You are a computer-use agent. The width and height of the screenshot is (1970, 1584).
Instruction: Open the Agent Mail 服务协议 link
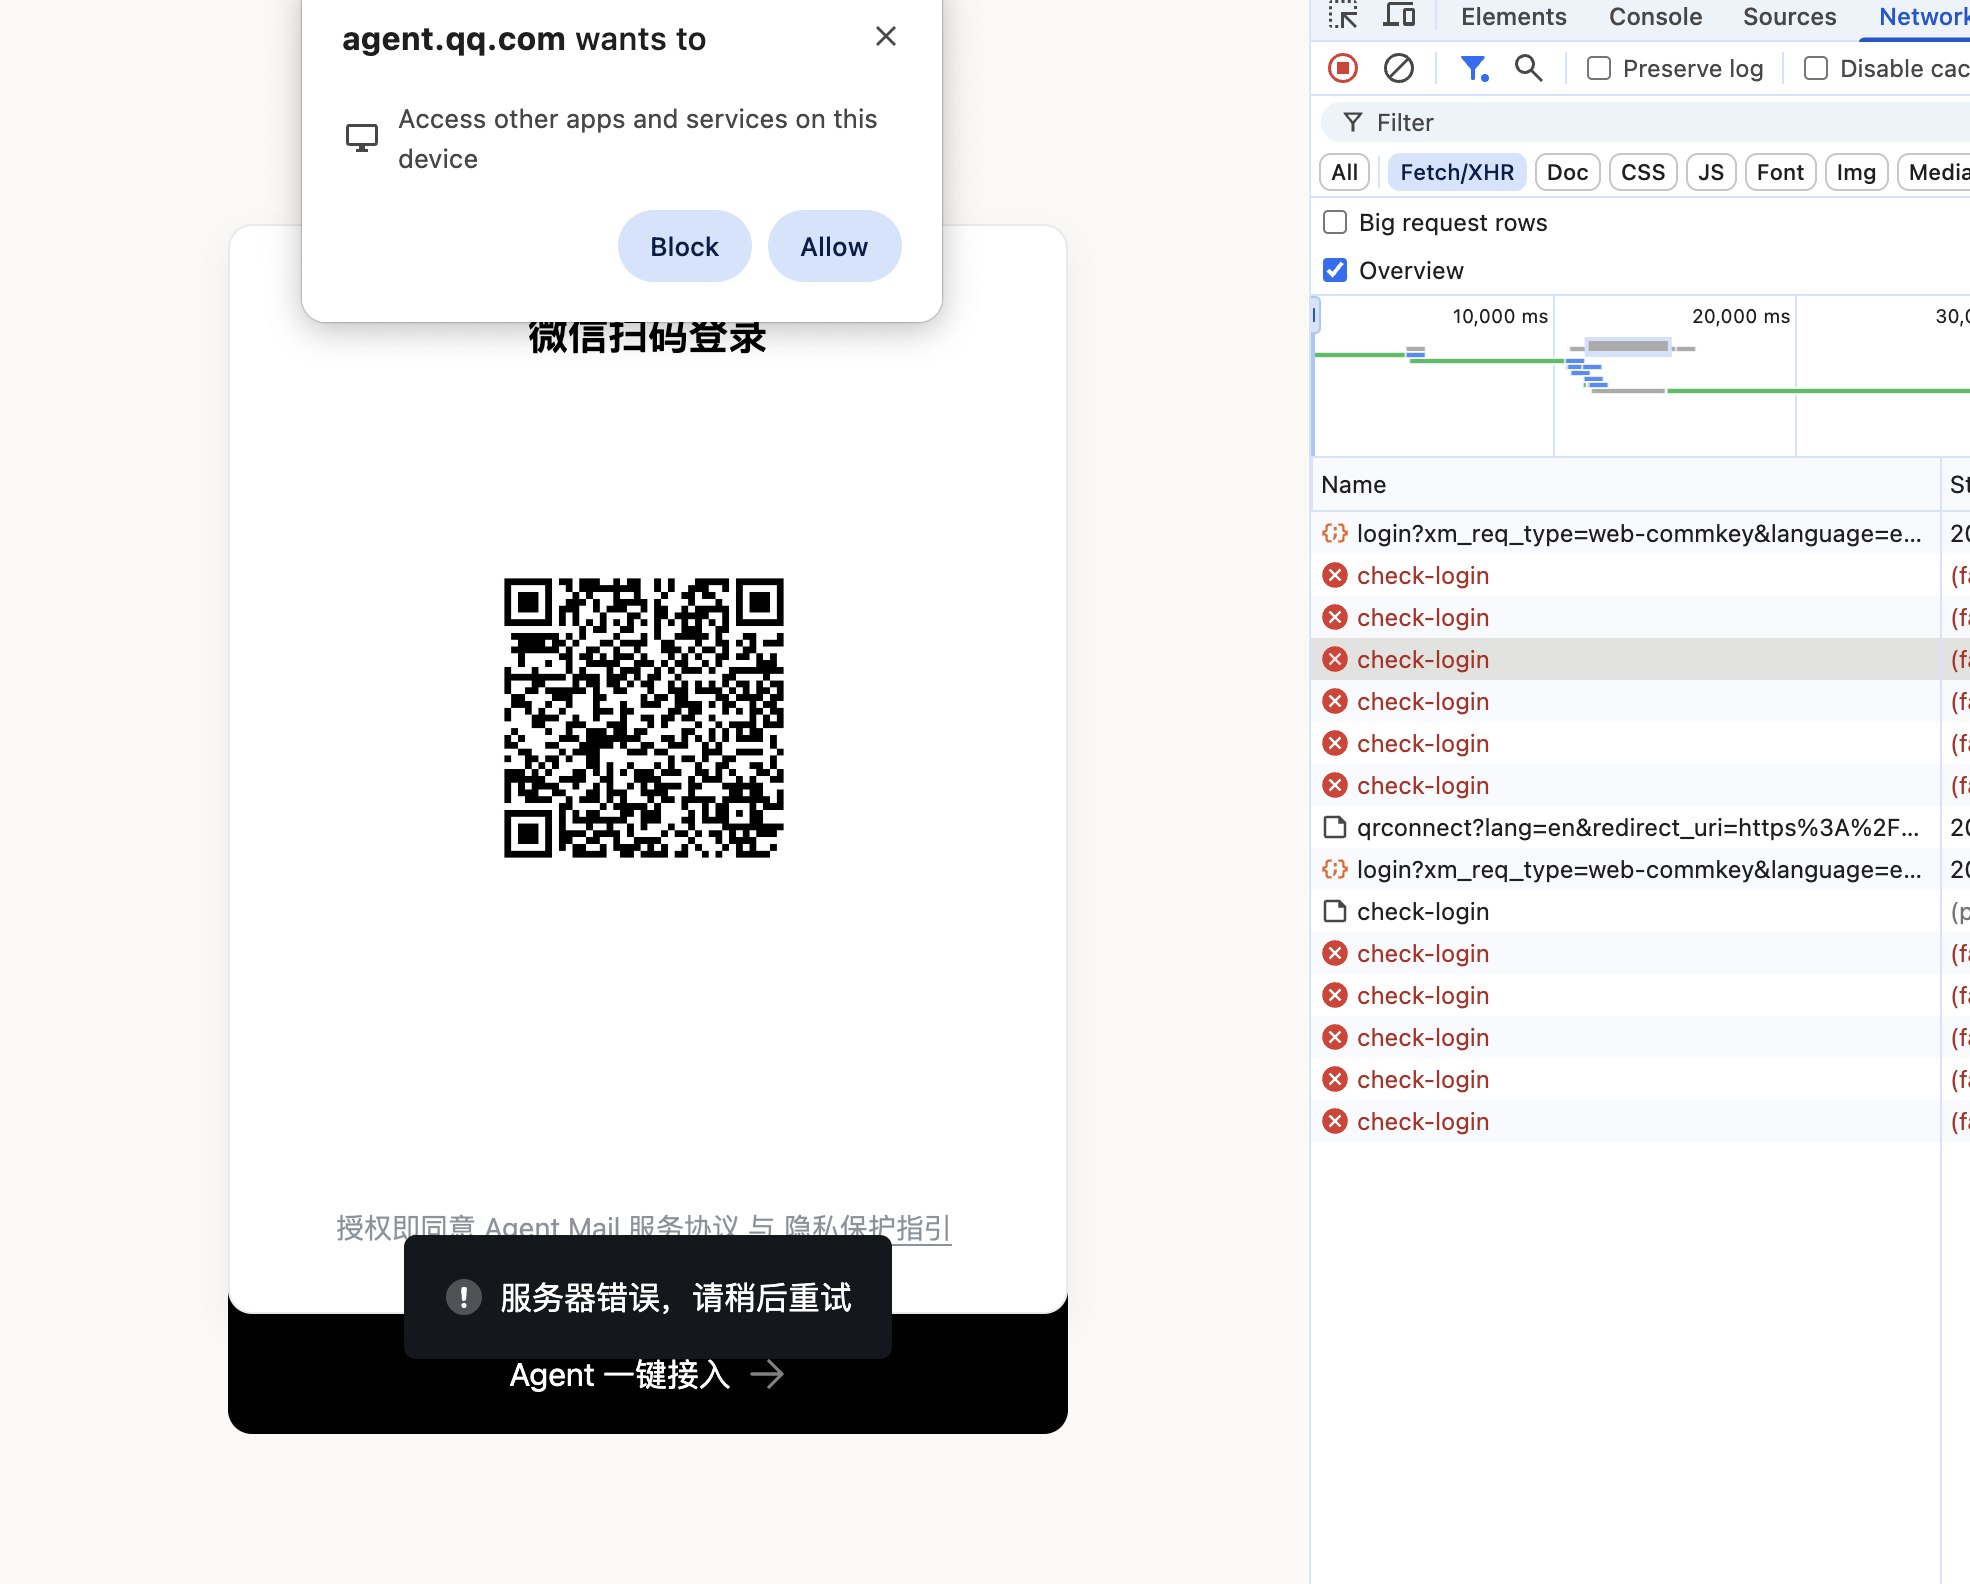click(x=611, y=1227)
